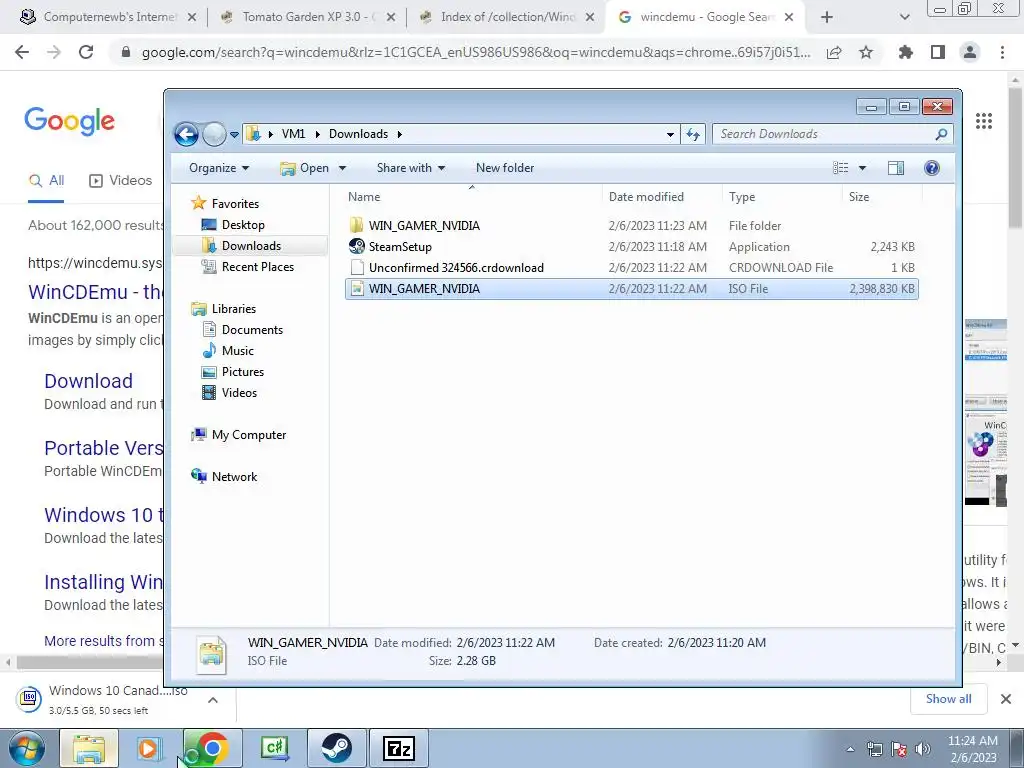Toggle the preview pane
The width and height of the screenshot is (1024, 768).
click(x=896, y=168)
